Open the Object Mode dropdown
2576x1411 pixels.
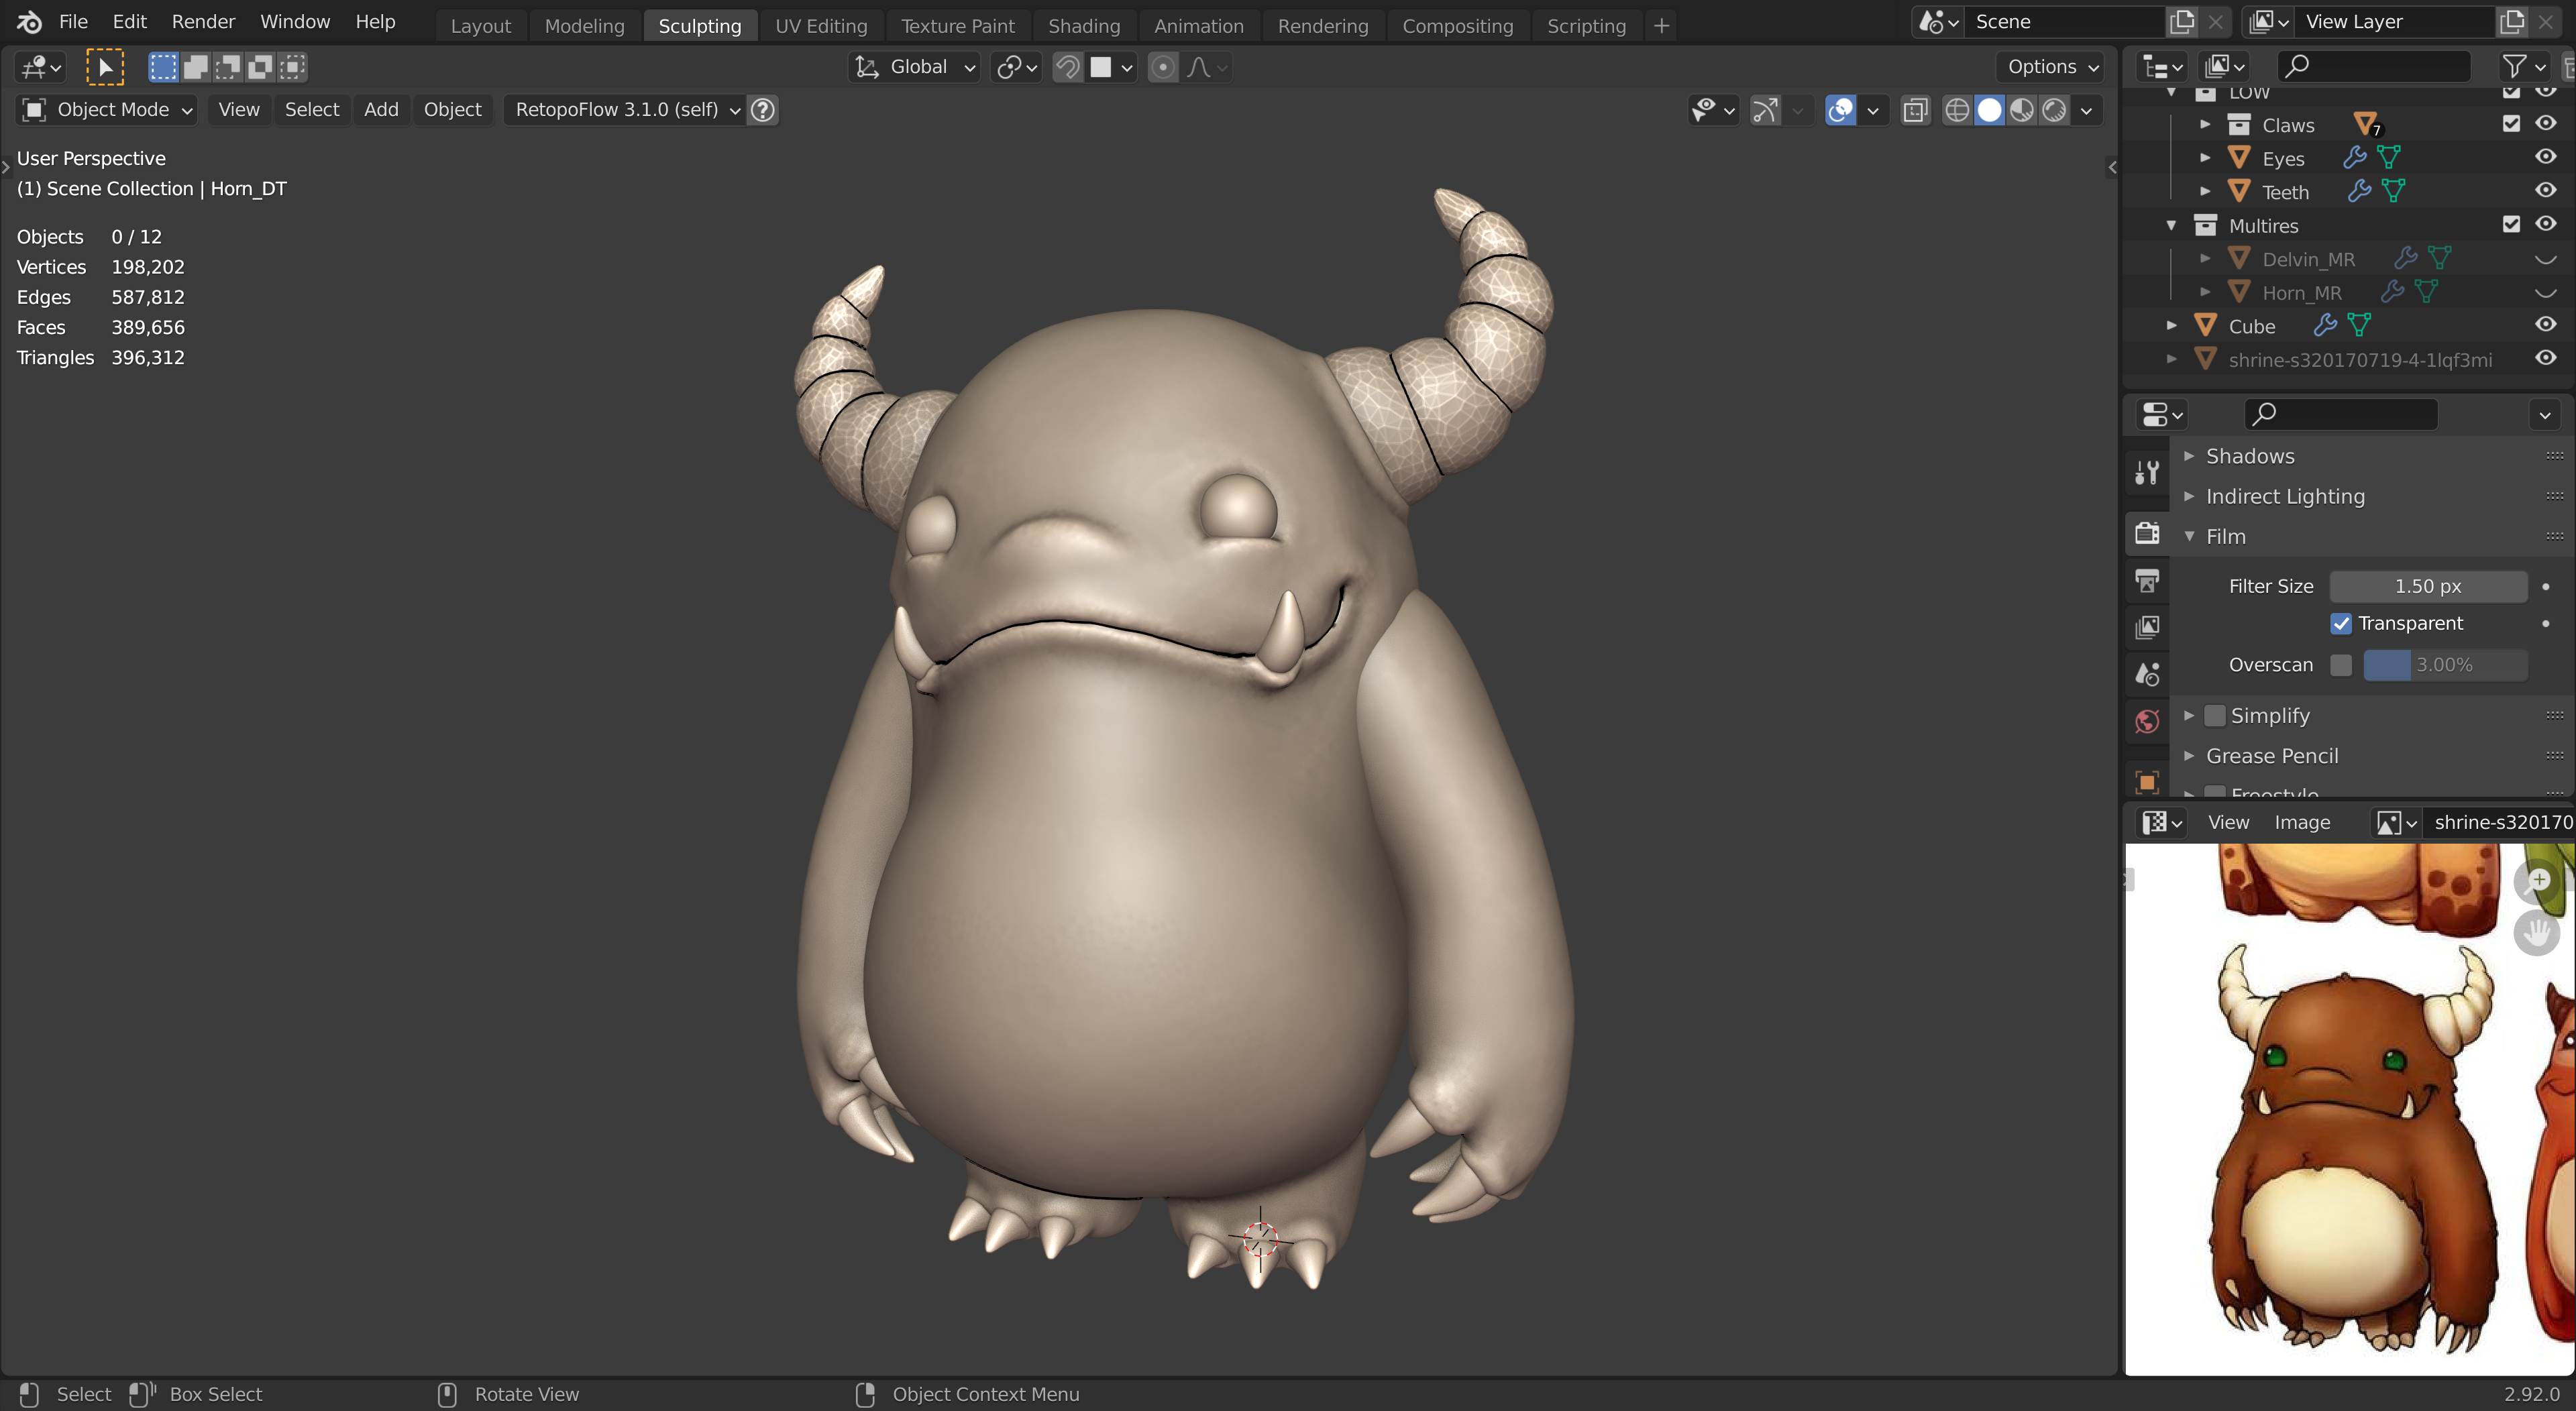[x=108, y=110]
